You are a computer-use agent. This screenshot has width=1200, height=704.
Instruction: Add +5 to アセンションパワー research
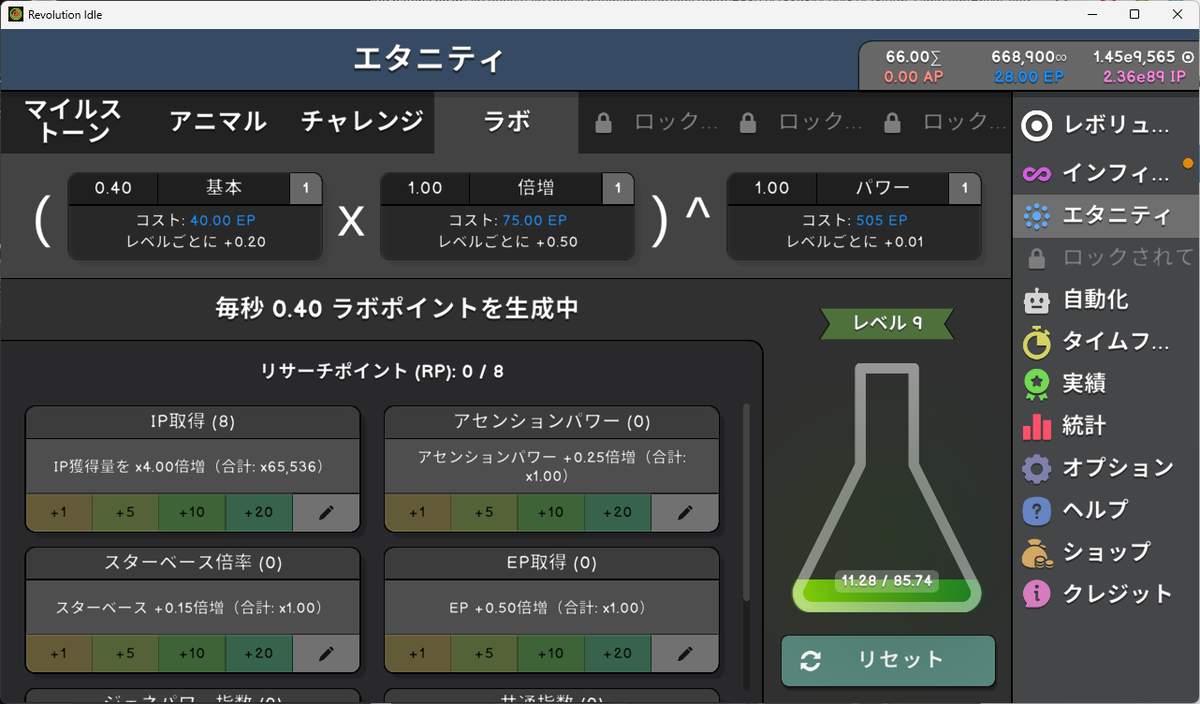pos(484,512)
